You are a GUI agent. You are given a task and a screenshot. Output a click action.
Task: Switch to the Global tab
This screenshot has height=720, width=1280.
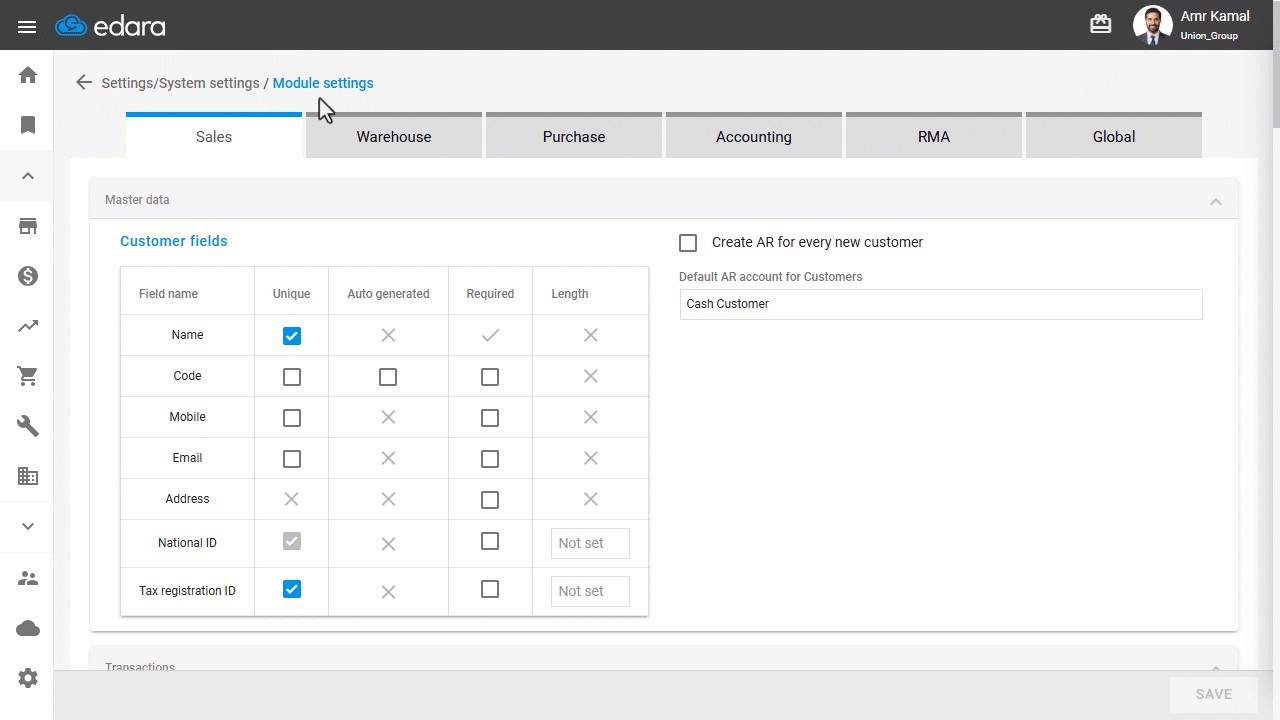tap(1114, 136)
